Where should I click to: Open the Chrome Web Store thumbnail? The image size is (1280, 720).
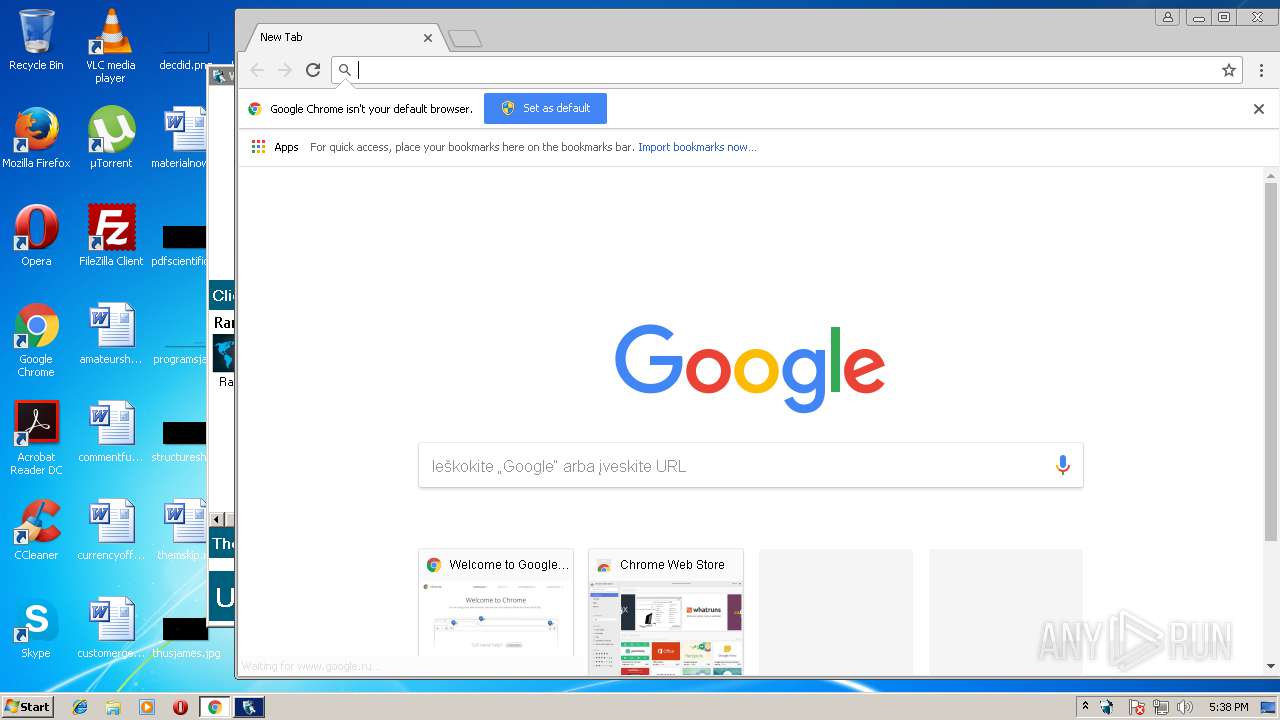(x=666, y=612)
